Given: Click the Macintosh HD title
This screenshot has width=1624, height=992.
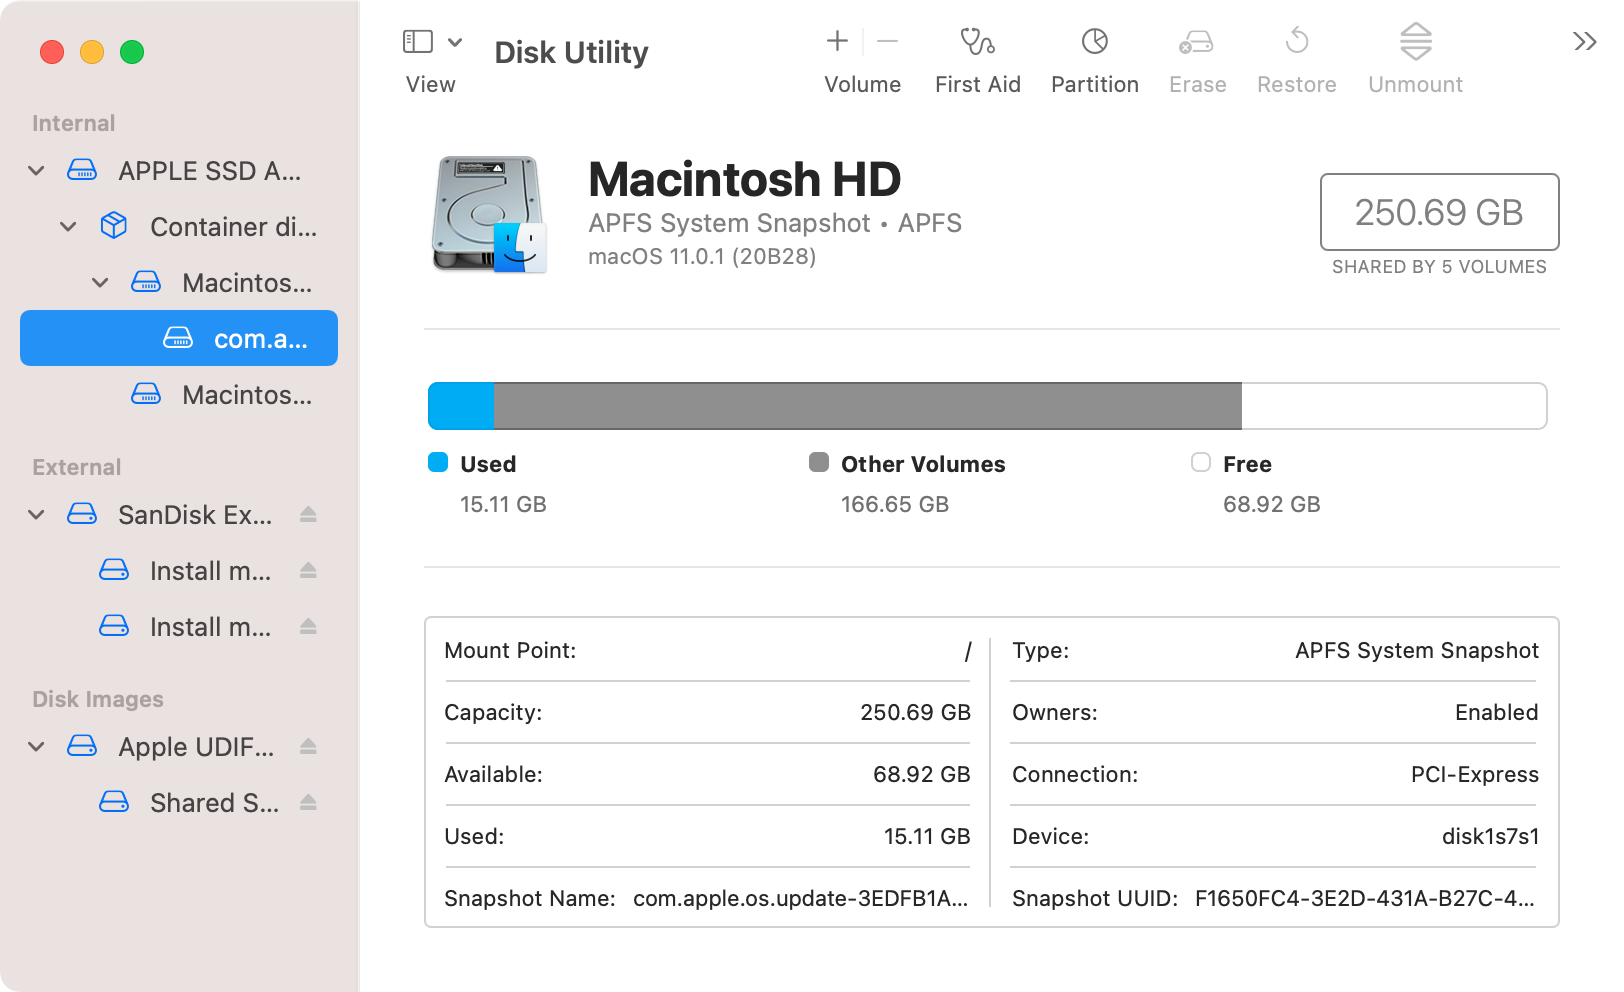Looking at the screenshot, I should [x=744, y=180].
